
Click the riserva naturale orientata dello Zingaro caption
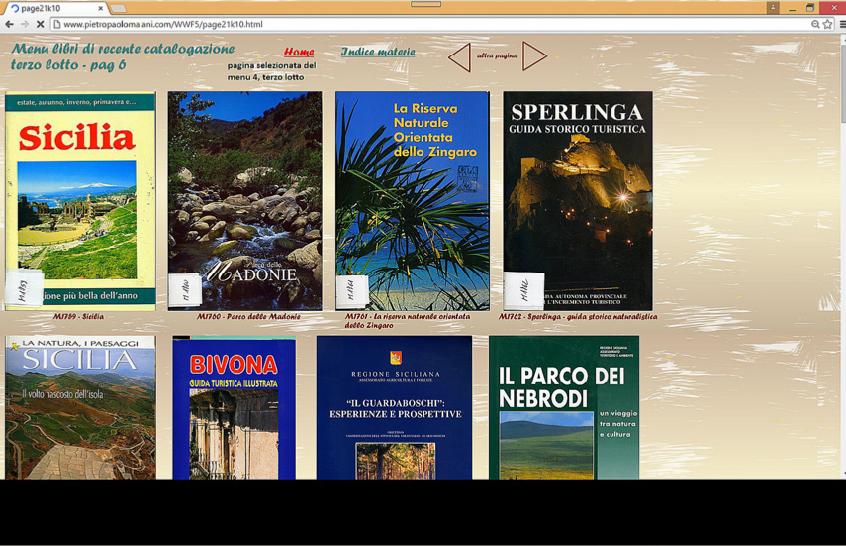pyautogui.click(x=407, y=321)
